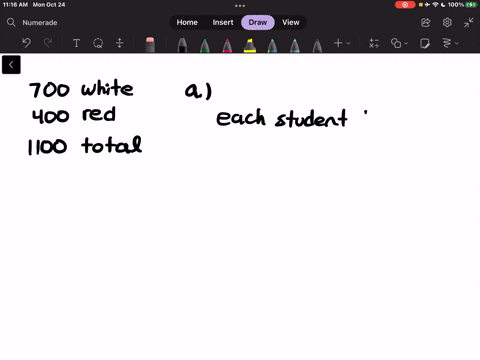Select the Text tool
Image resolution: width=480 pixels, height=360 pixels.
[x=76, y=43]
